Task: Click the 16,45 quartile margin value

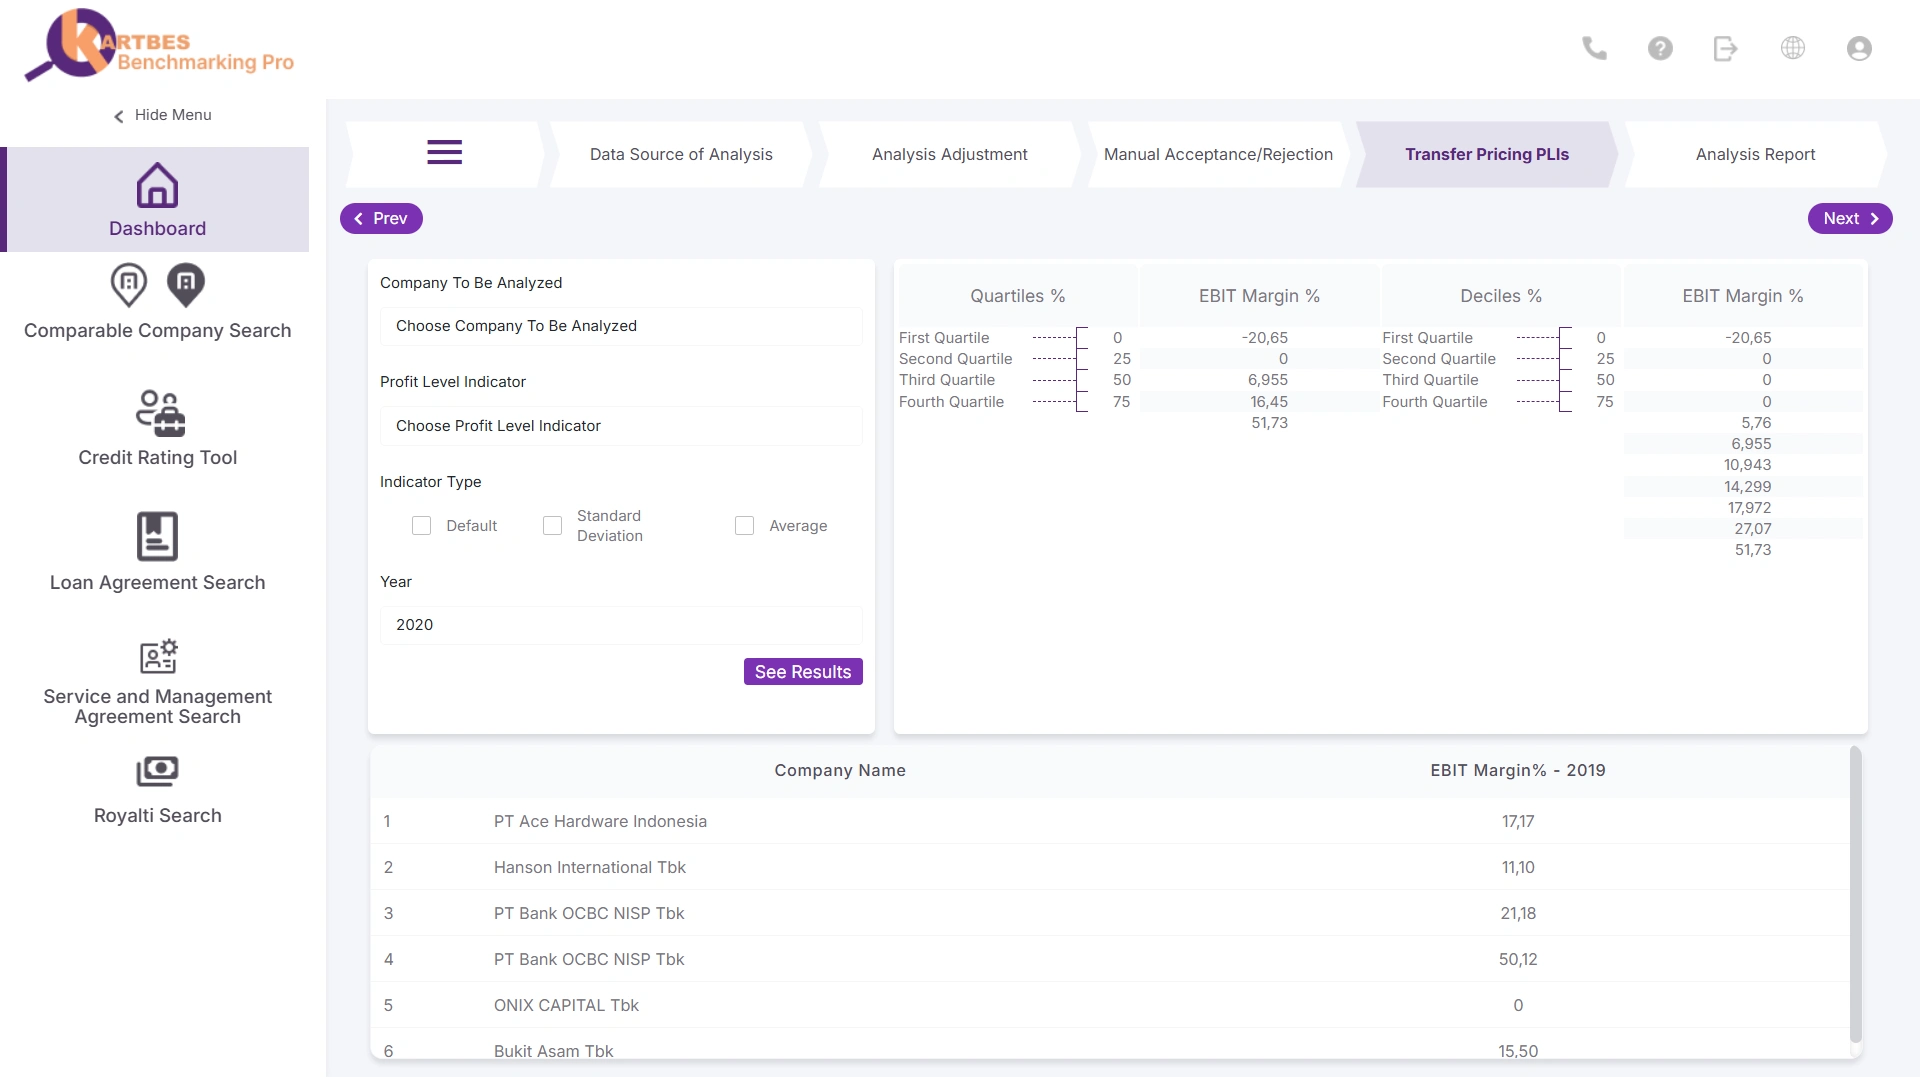Action: (x=1269, y=402)
